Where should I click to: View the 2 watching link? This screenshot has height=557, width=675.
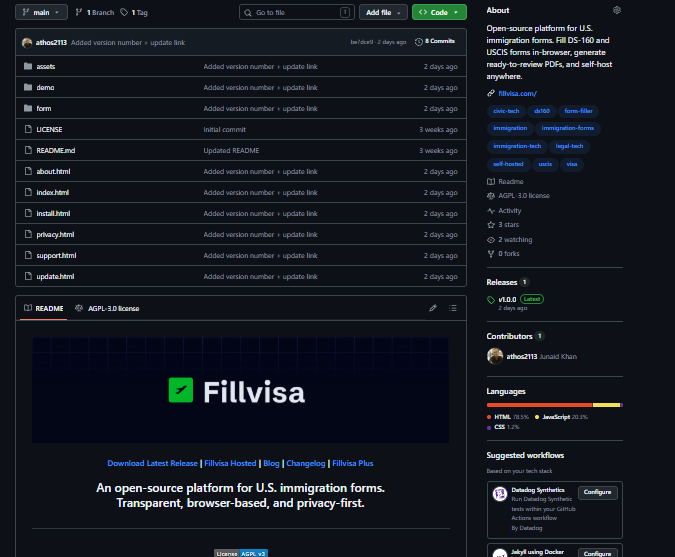click(x=510, y=240)
